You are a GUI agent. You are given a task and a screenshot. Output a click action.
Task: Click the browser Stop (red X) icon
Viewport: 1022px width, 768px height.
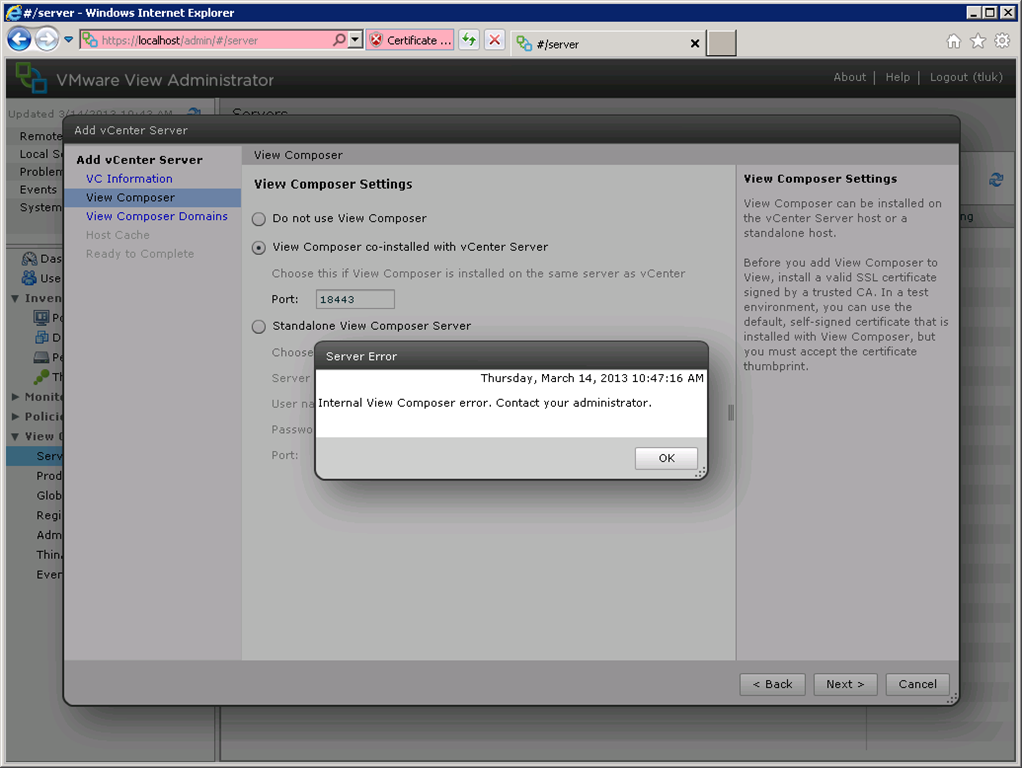495,40
